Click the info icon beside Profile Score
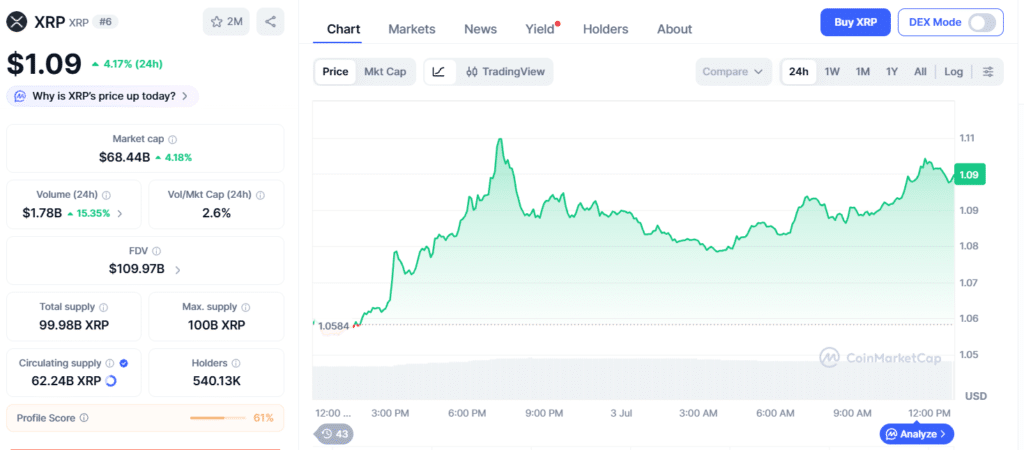1024x450 pixels. coord(84,418)
